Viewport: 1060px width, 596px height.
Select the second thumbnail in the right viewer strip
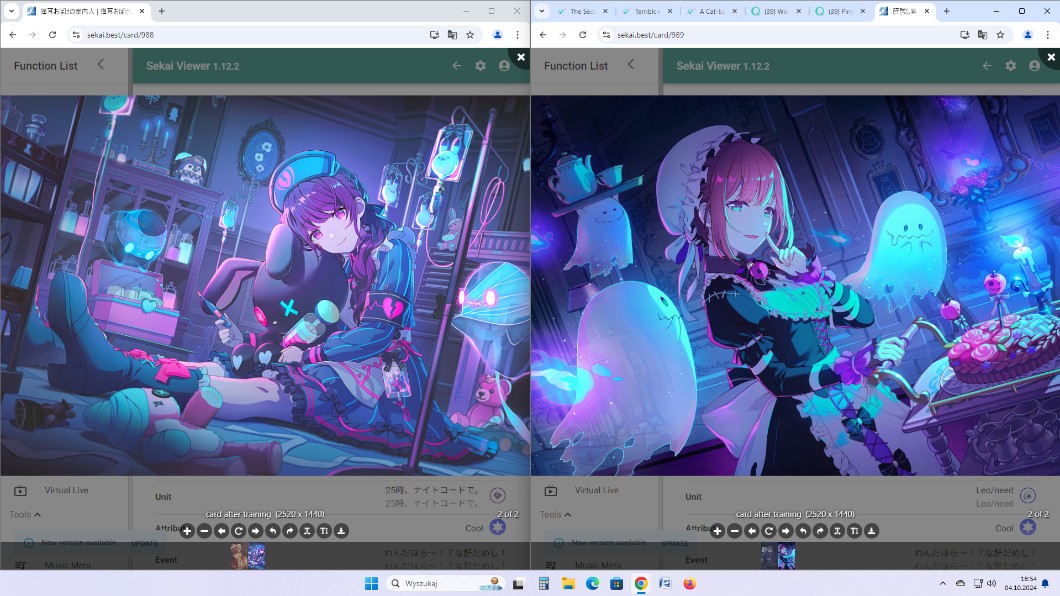pyautogui.click(x=787, y=556)
